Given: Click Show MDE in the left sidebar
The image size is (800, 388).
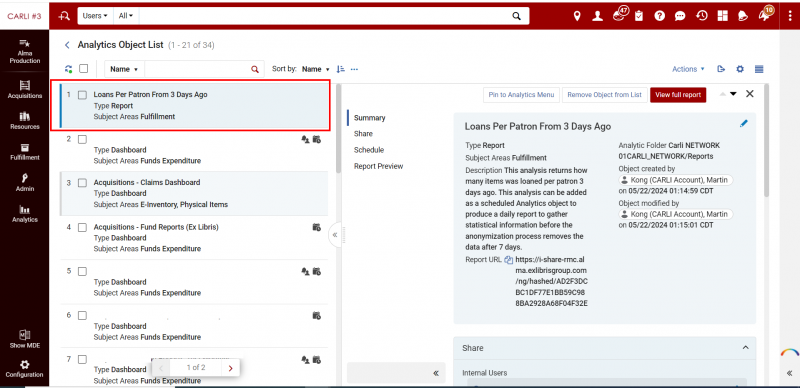Looking at the screenshot, I should coord(24,339).
